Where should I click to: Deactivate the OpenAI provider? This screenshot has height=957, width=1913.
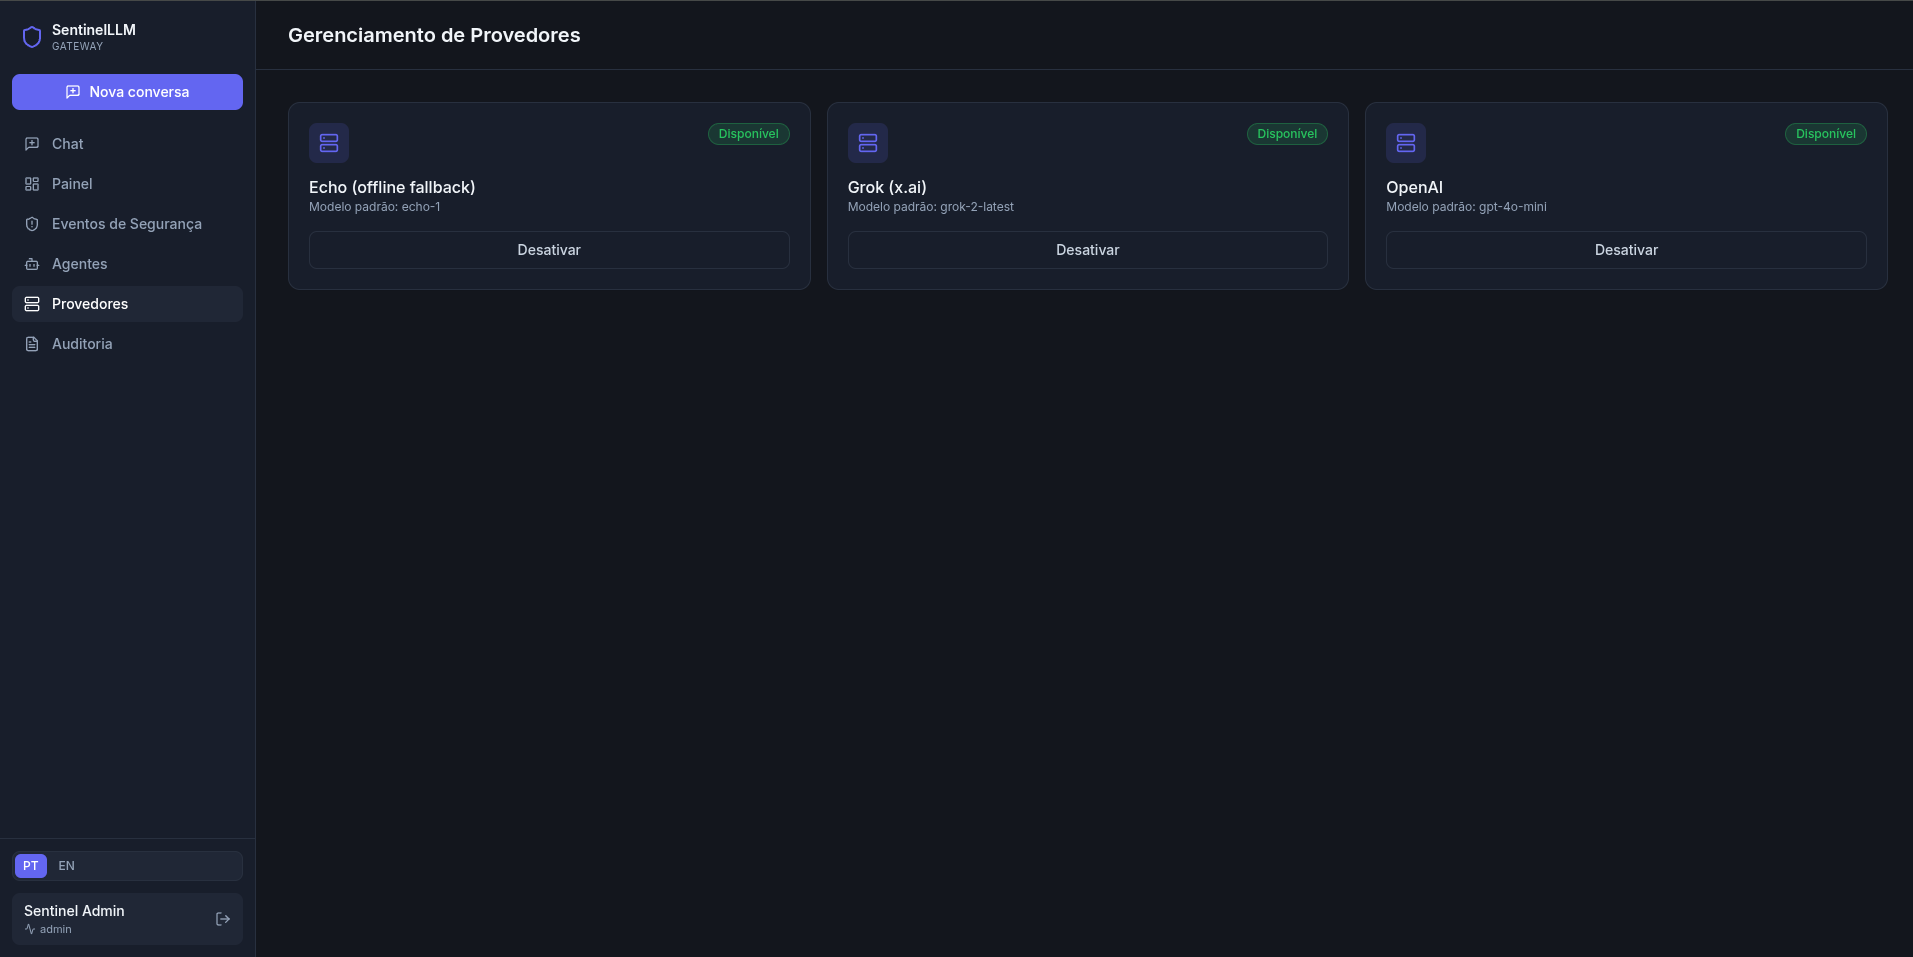1626,250
